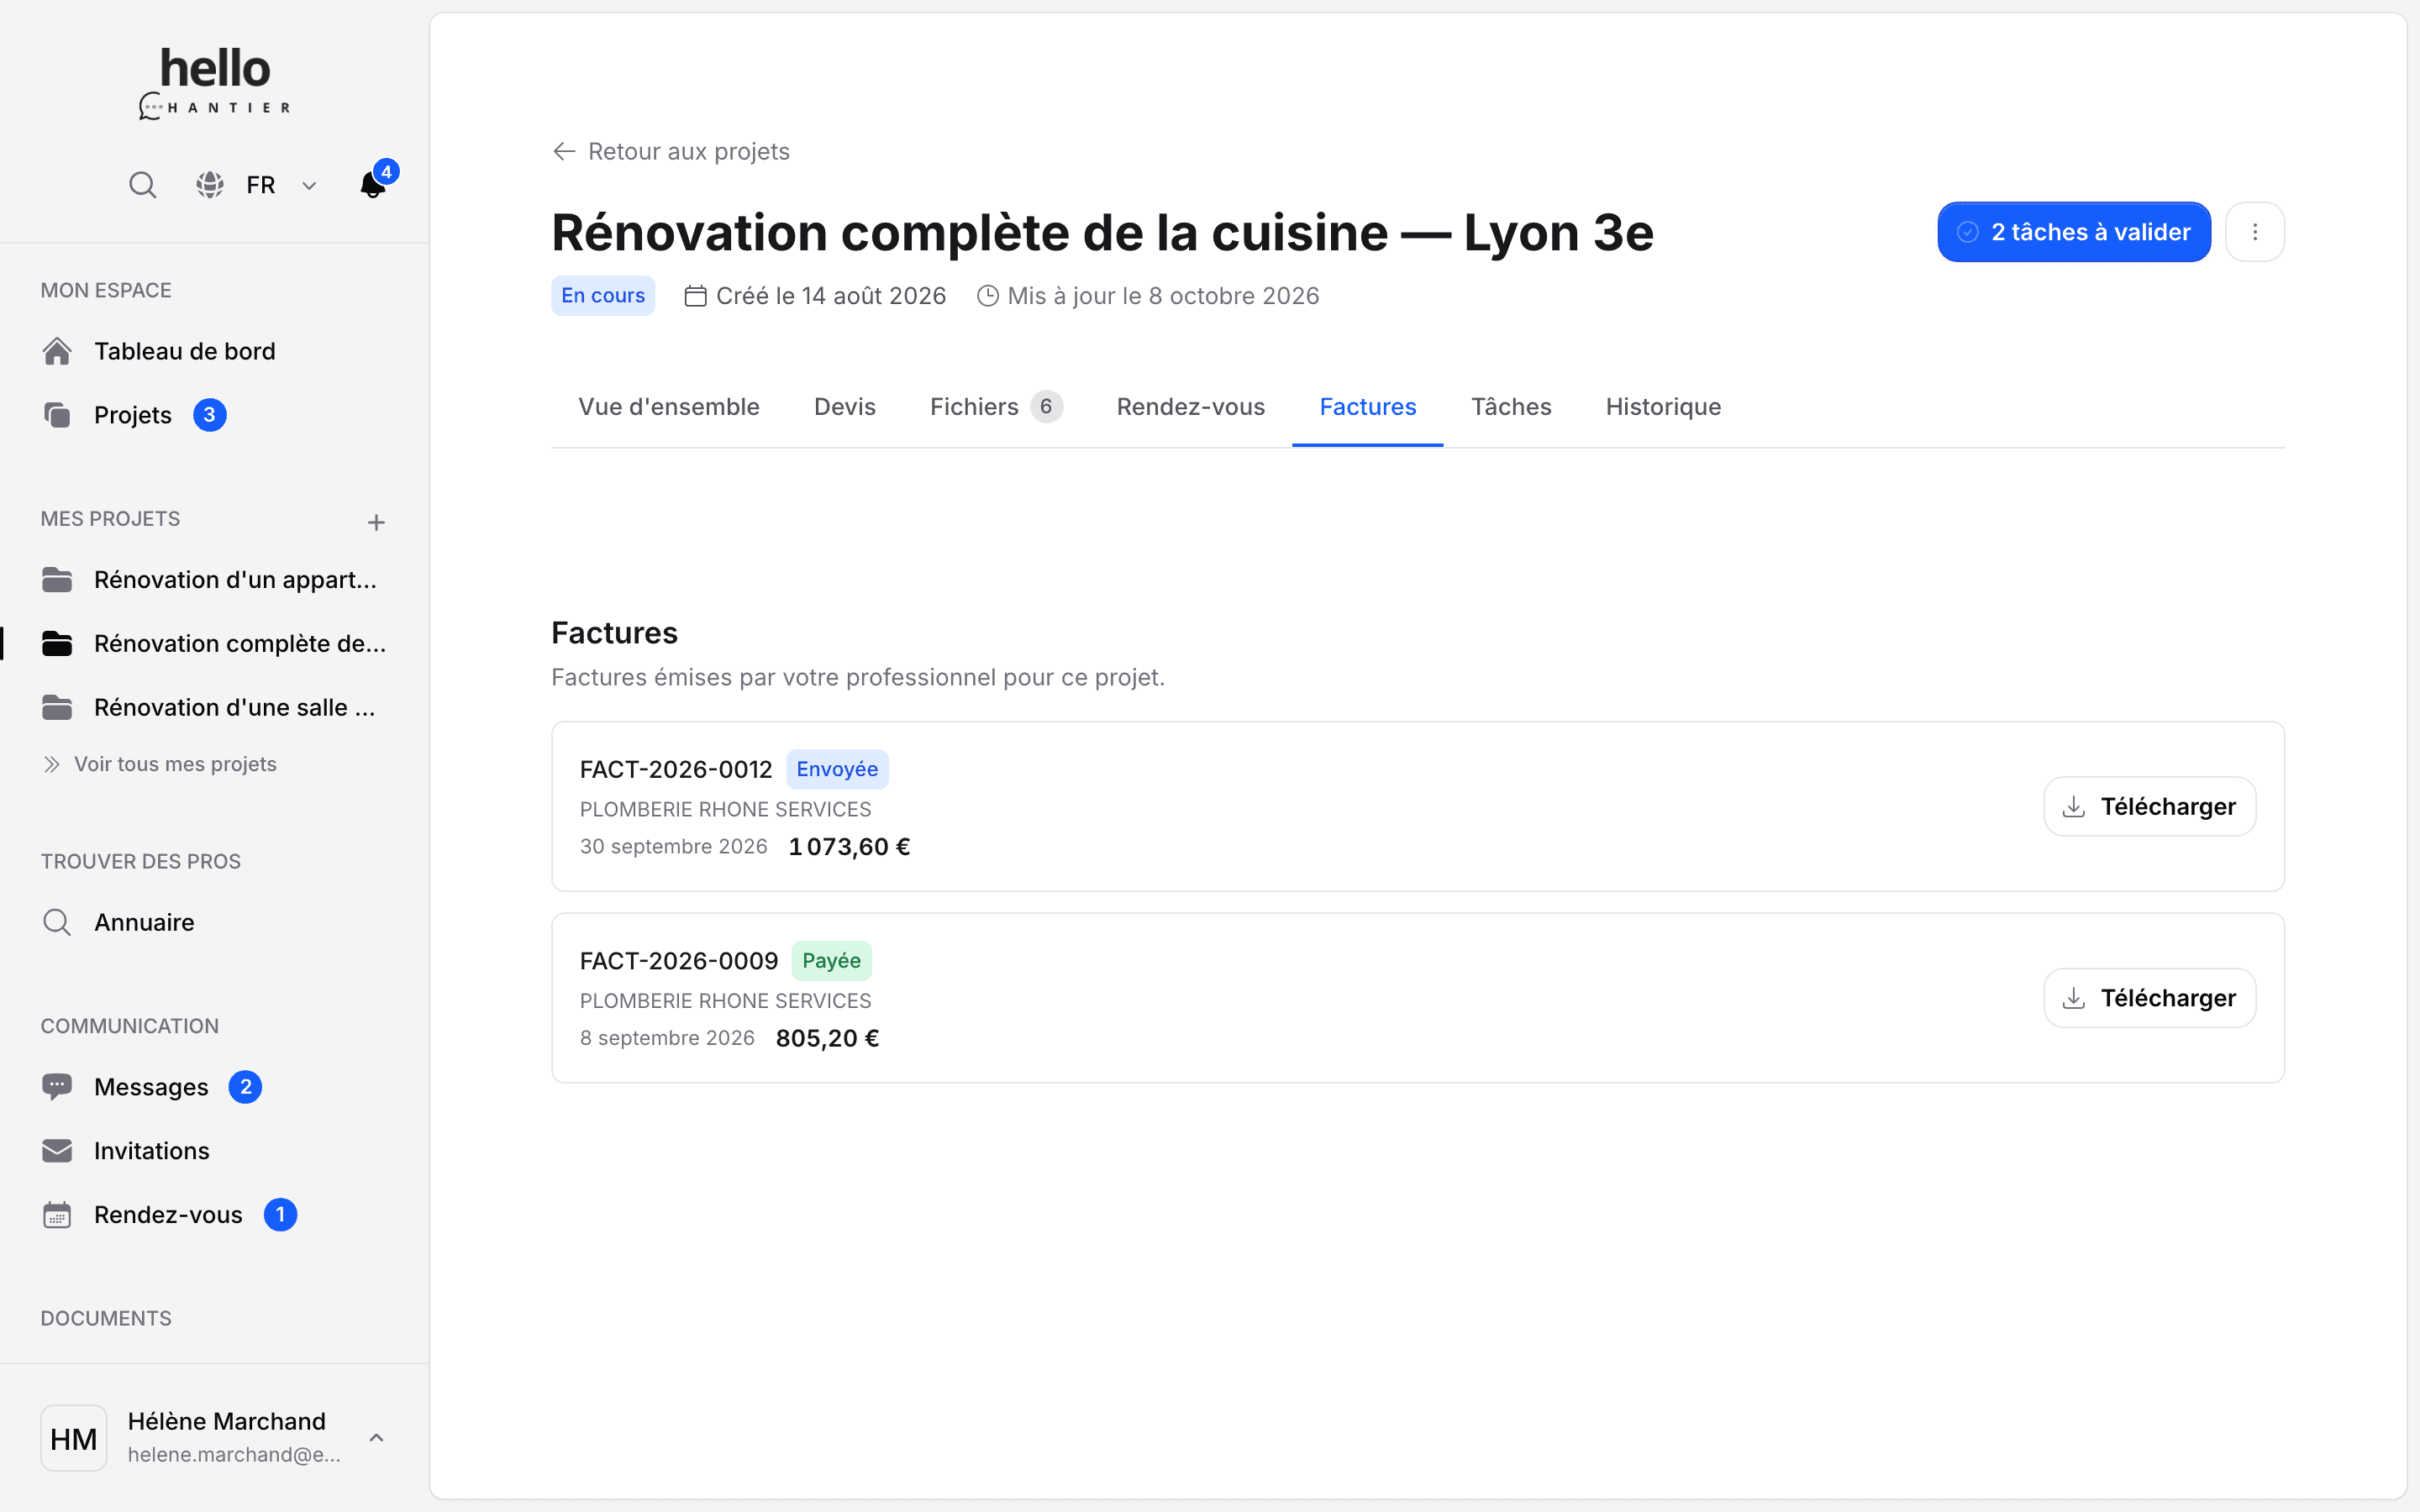Open the search magnifier icon in sidebar header
This screenshot has width=2420, height=1512.
(x=143, y=185)
